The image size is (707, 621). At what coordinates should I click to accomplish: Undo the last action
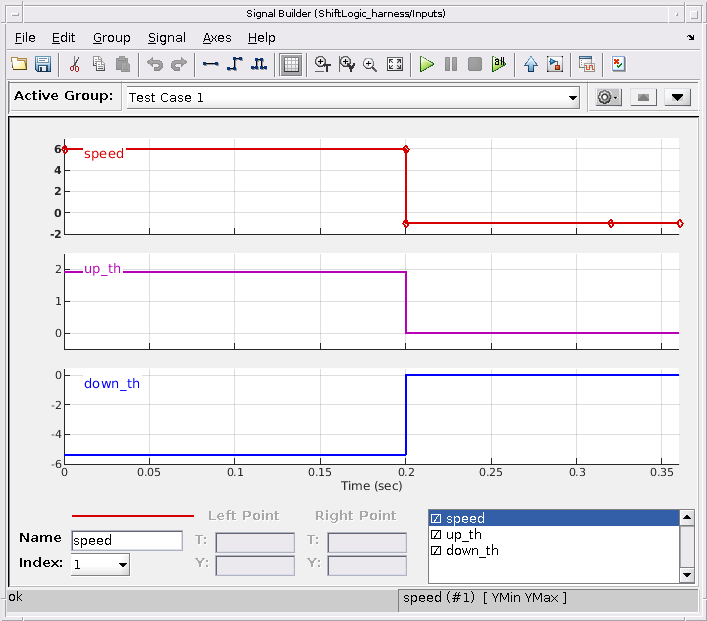[155, 64]
